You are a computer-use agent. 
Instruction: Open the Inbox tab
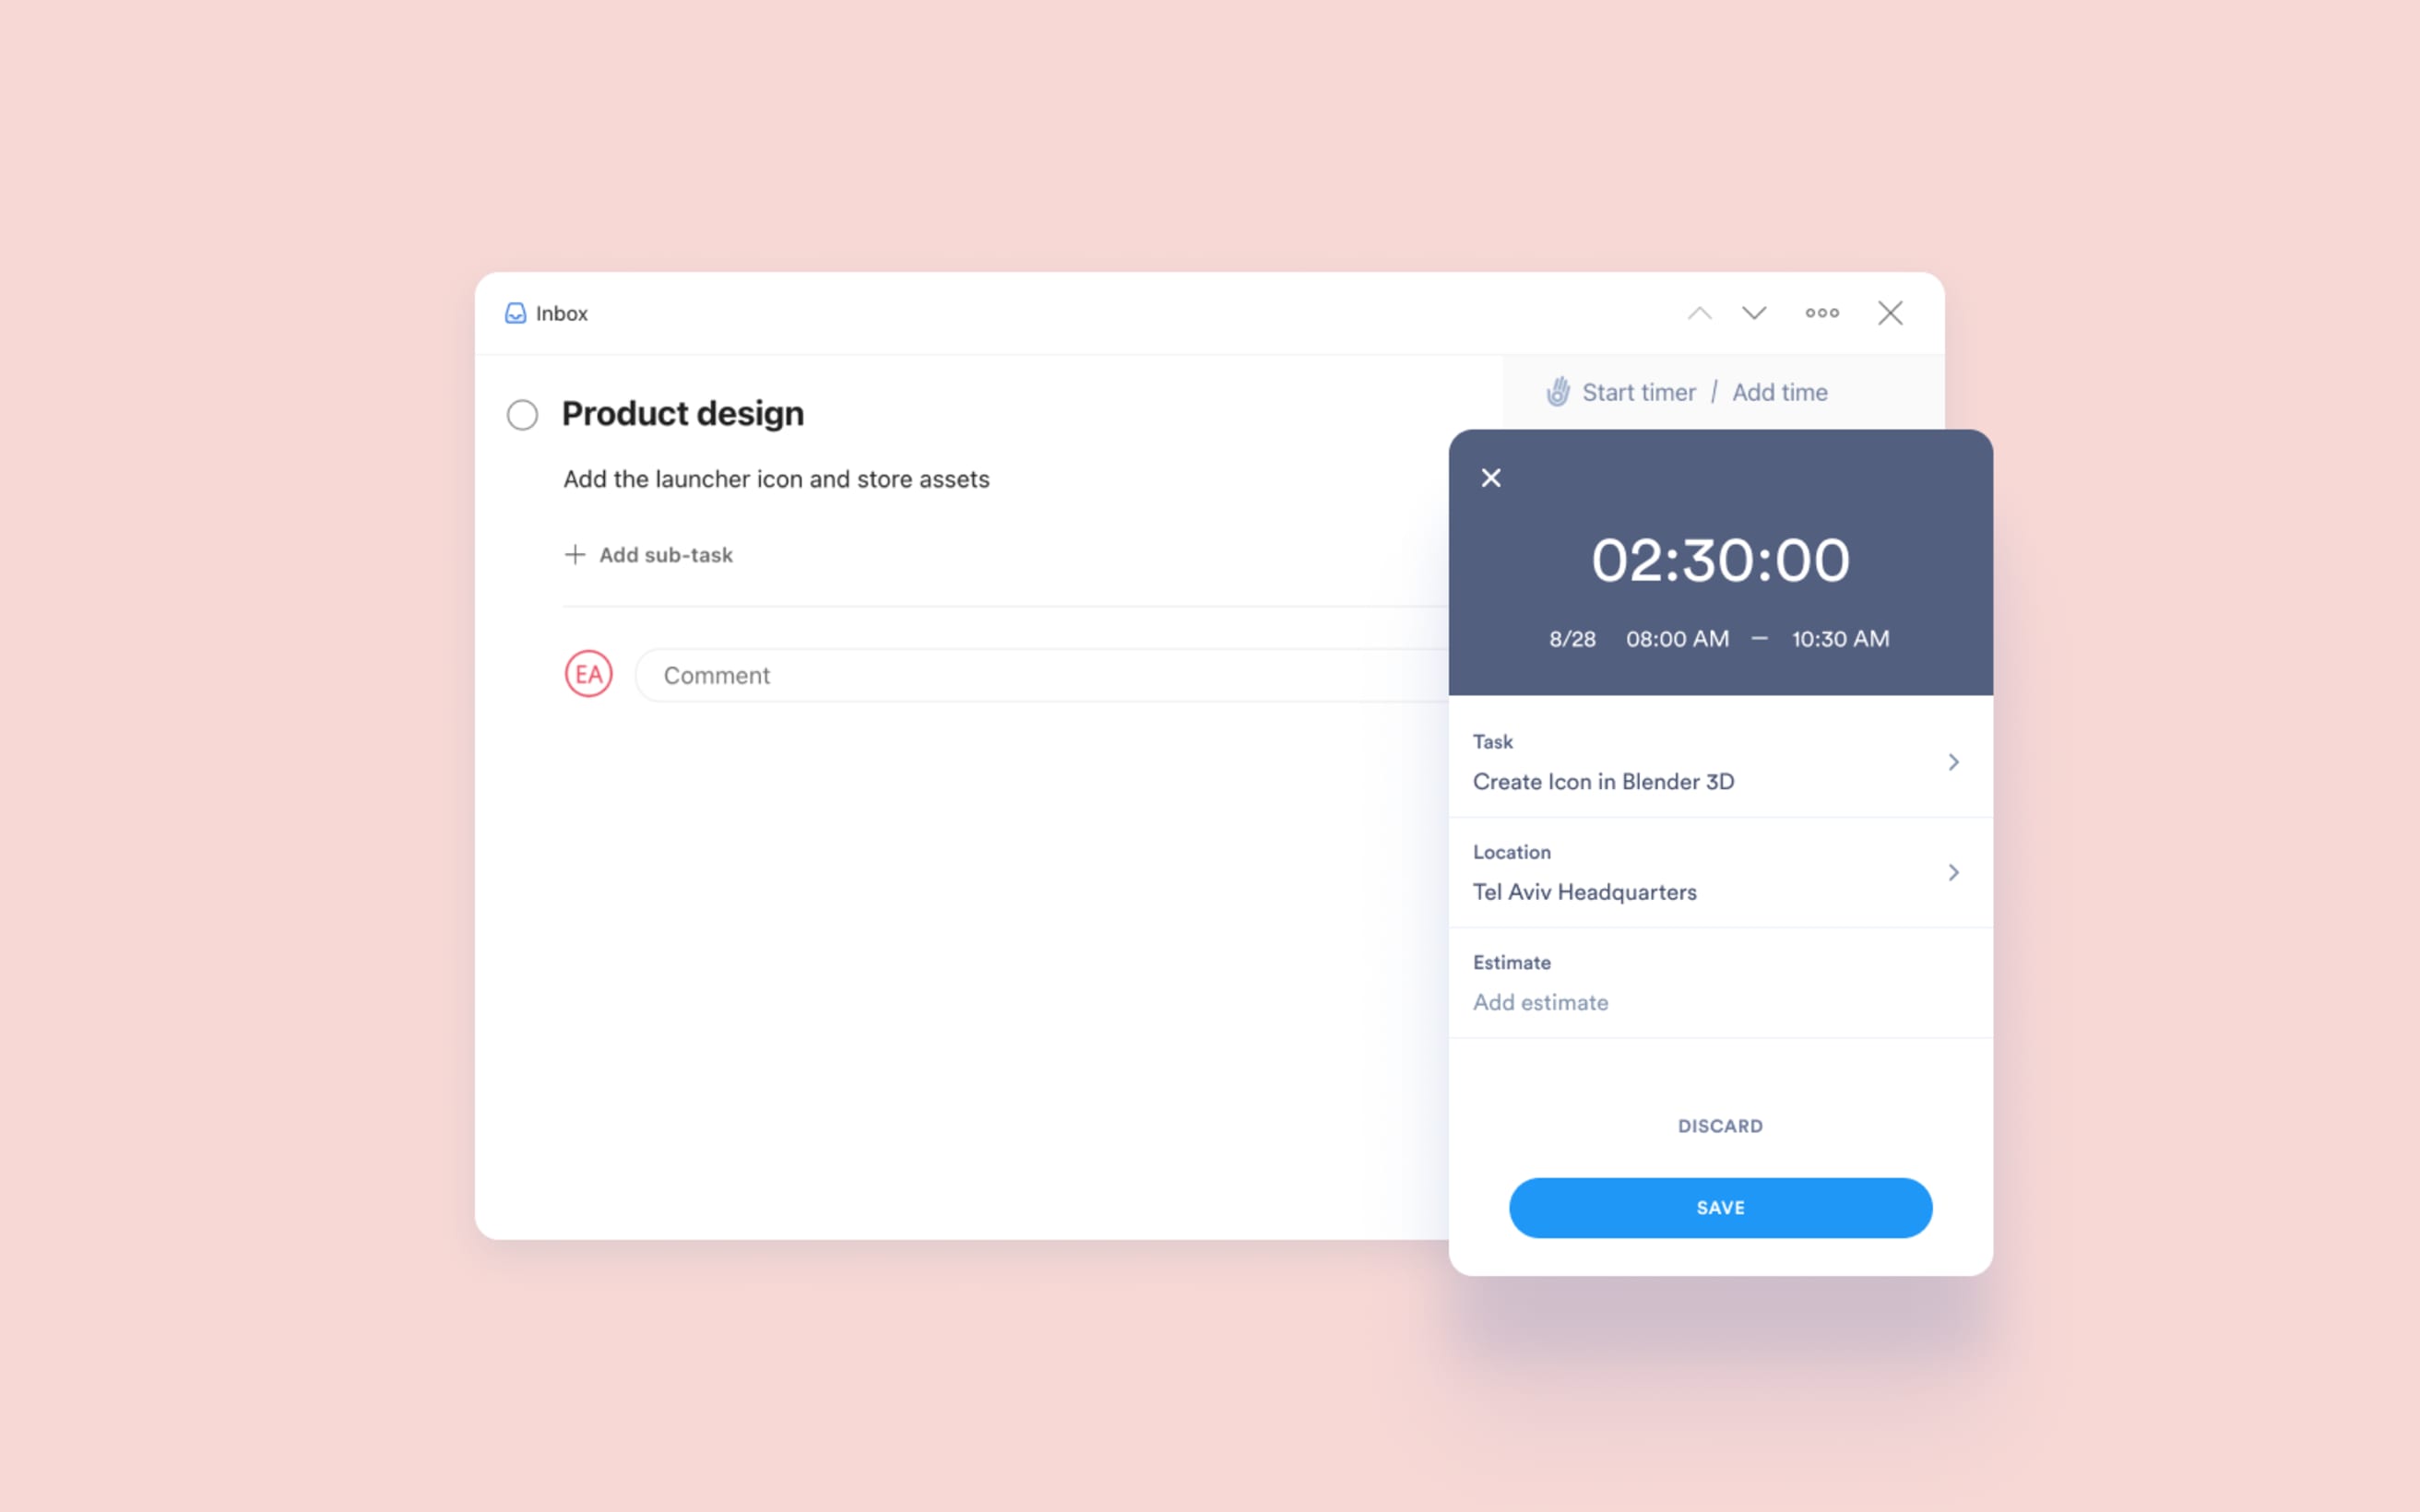pos(543,312)
